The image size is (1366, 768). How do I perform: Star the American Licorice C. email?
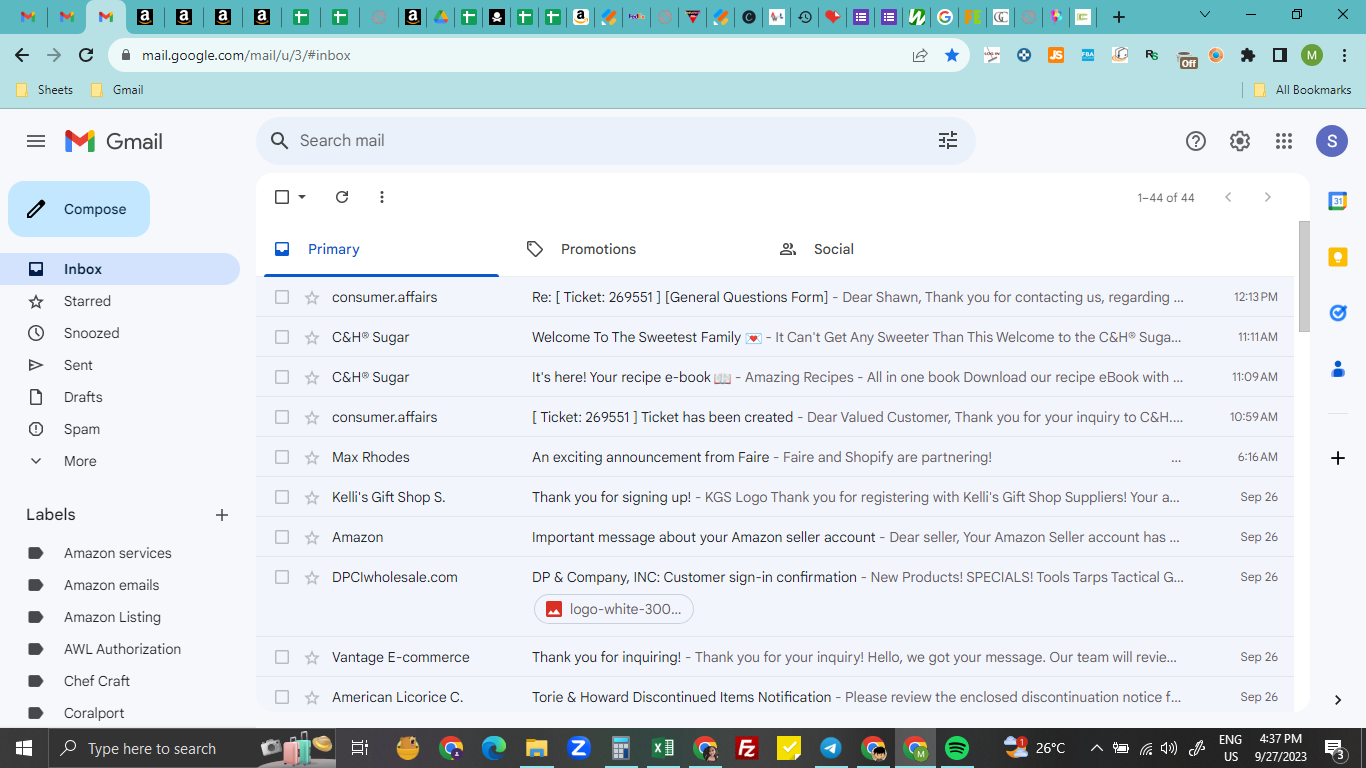click(x=312, y=697)
